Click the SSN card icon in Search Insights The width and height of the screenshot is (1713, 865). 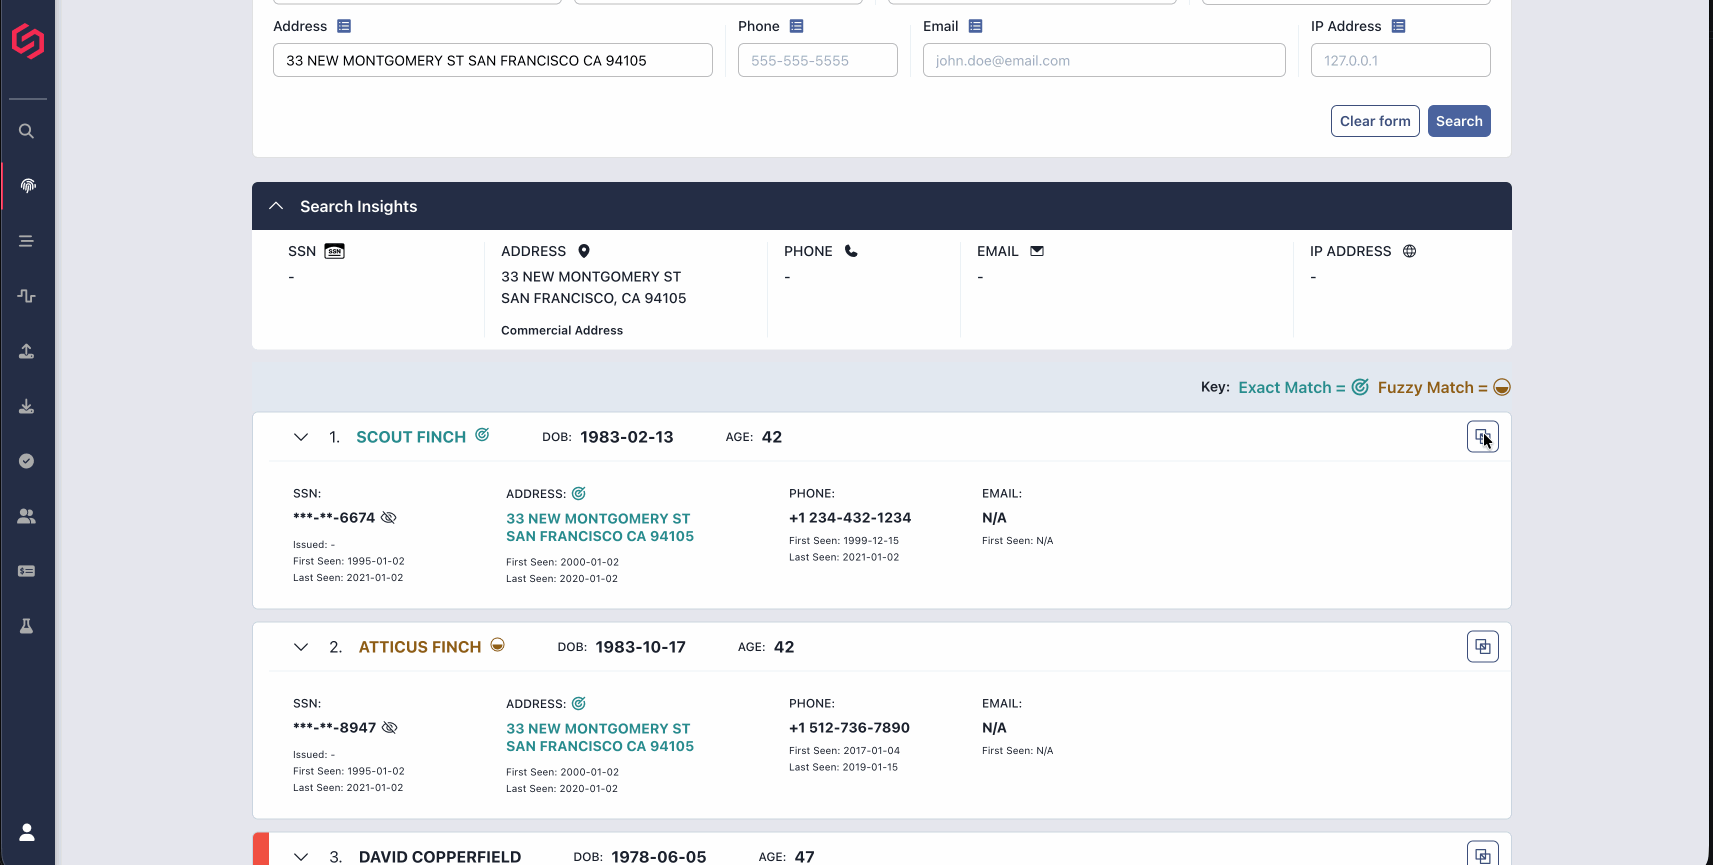[x=335, y=251]
